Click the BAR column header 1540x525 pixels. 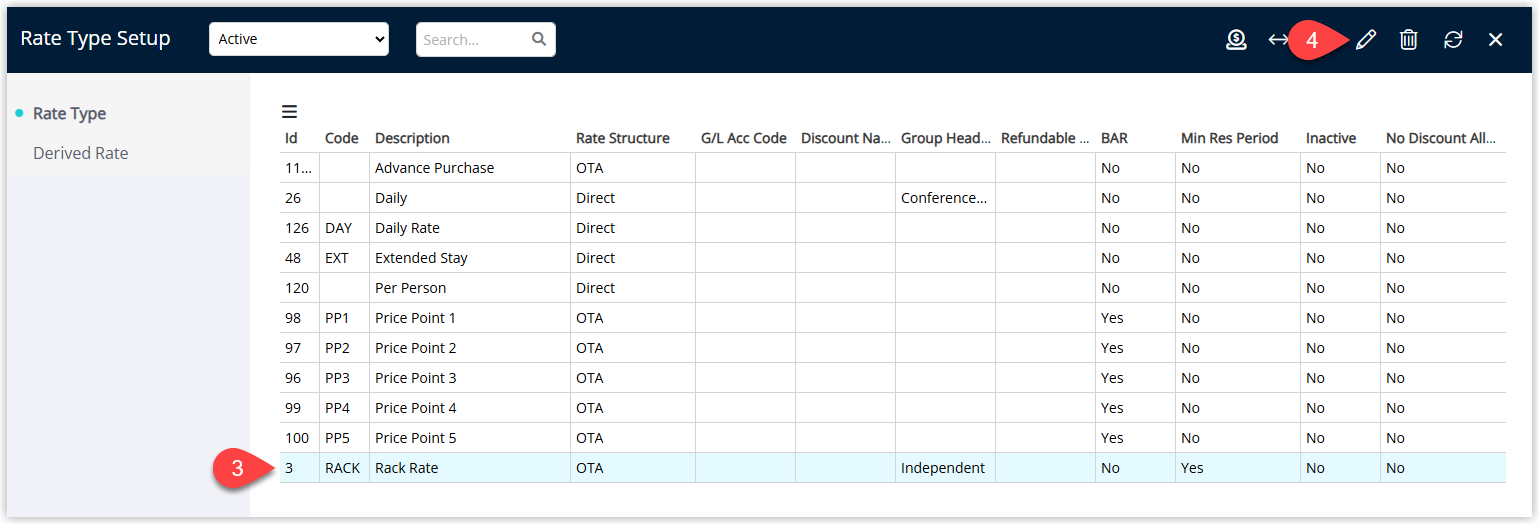click(x=1114, y=138)
